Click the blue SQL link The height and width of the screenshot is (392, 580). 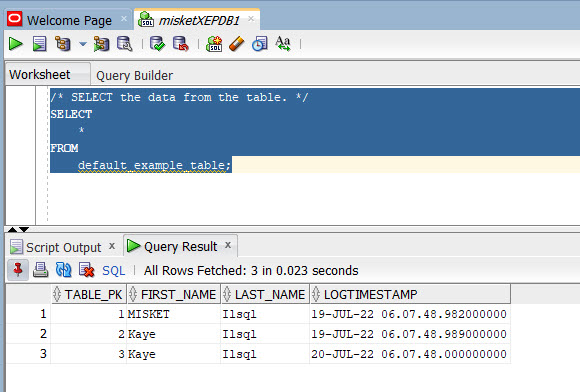114,271
